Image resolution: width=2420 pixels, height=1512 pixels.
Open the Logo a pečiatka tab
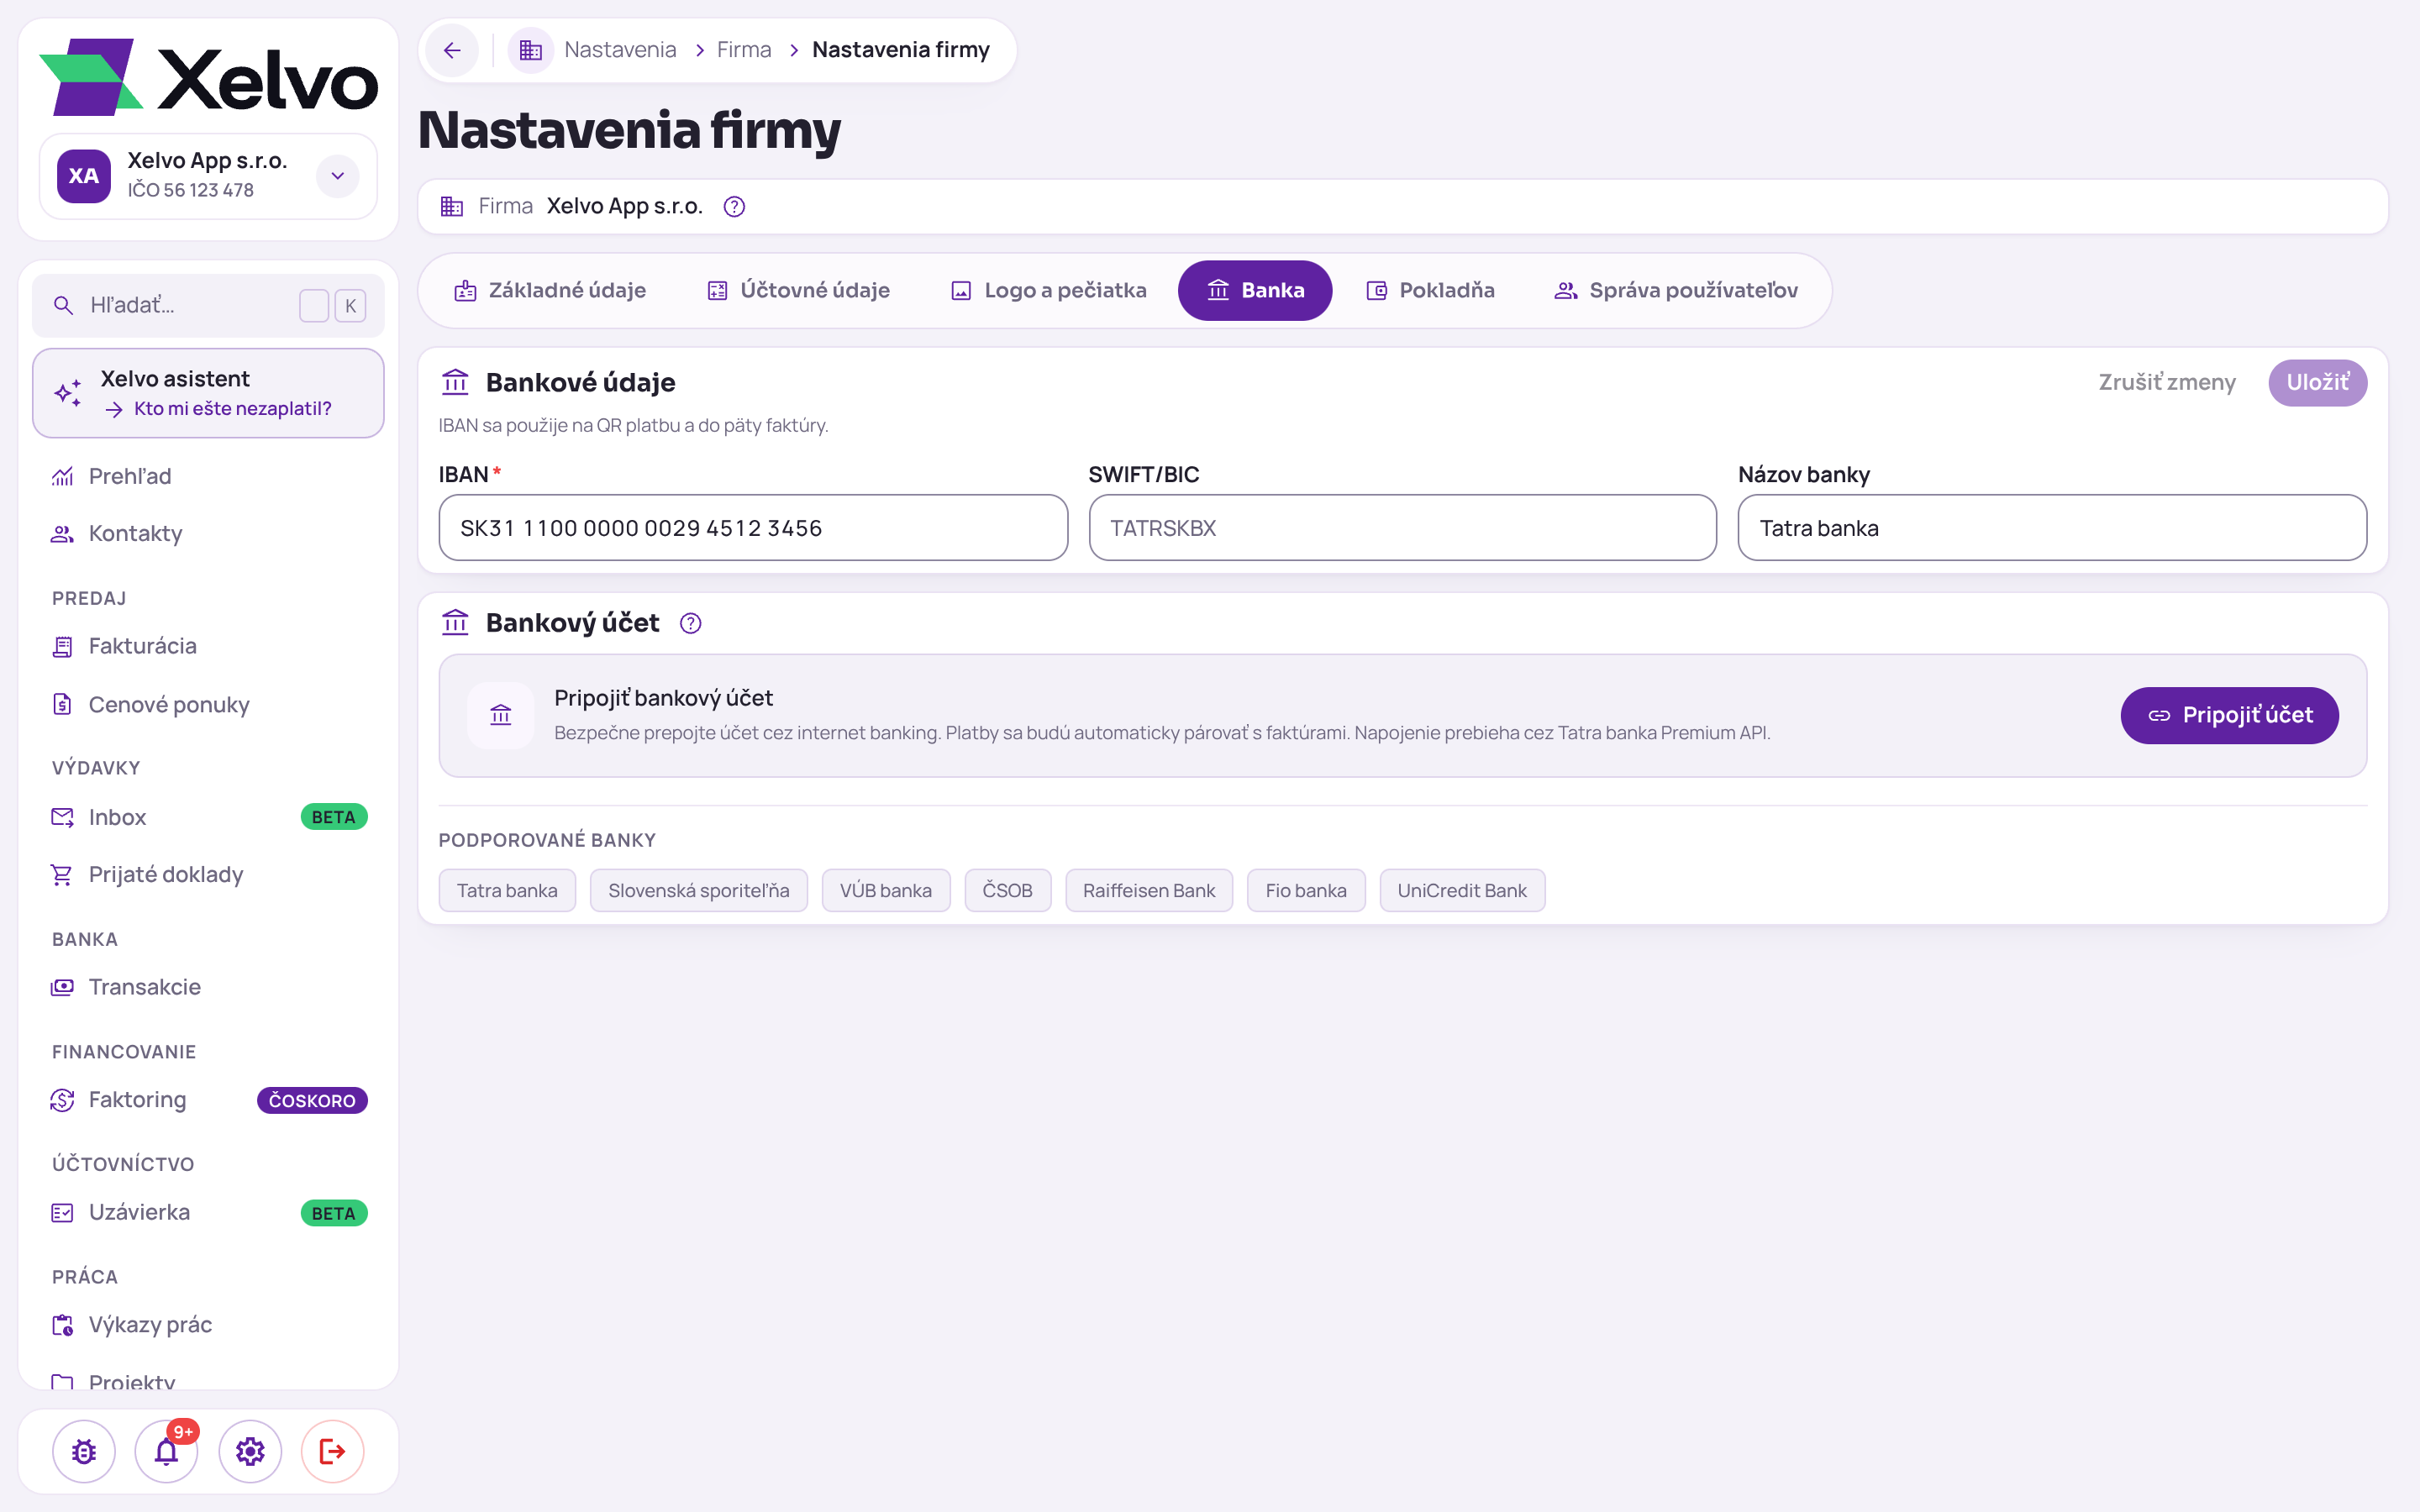(1047, 290)
